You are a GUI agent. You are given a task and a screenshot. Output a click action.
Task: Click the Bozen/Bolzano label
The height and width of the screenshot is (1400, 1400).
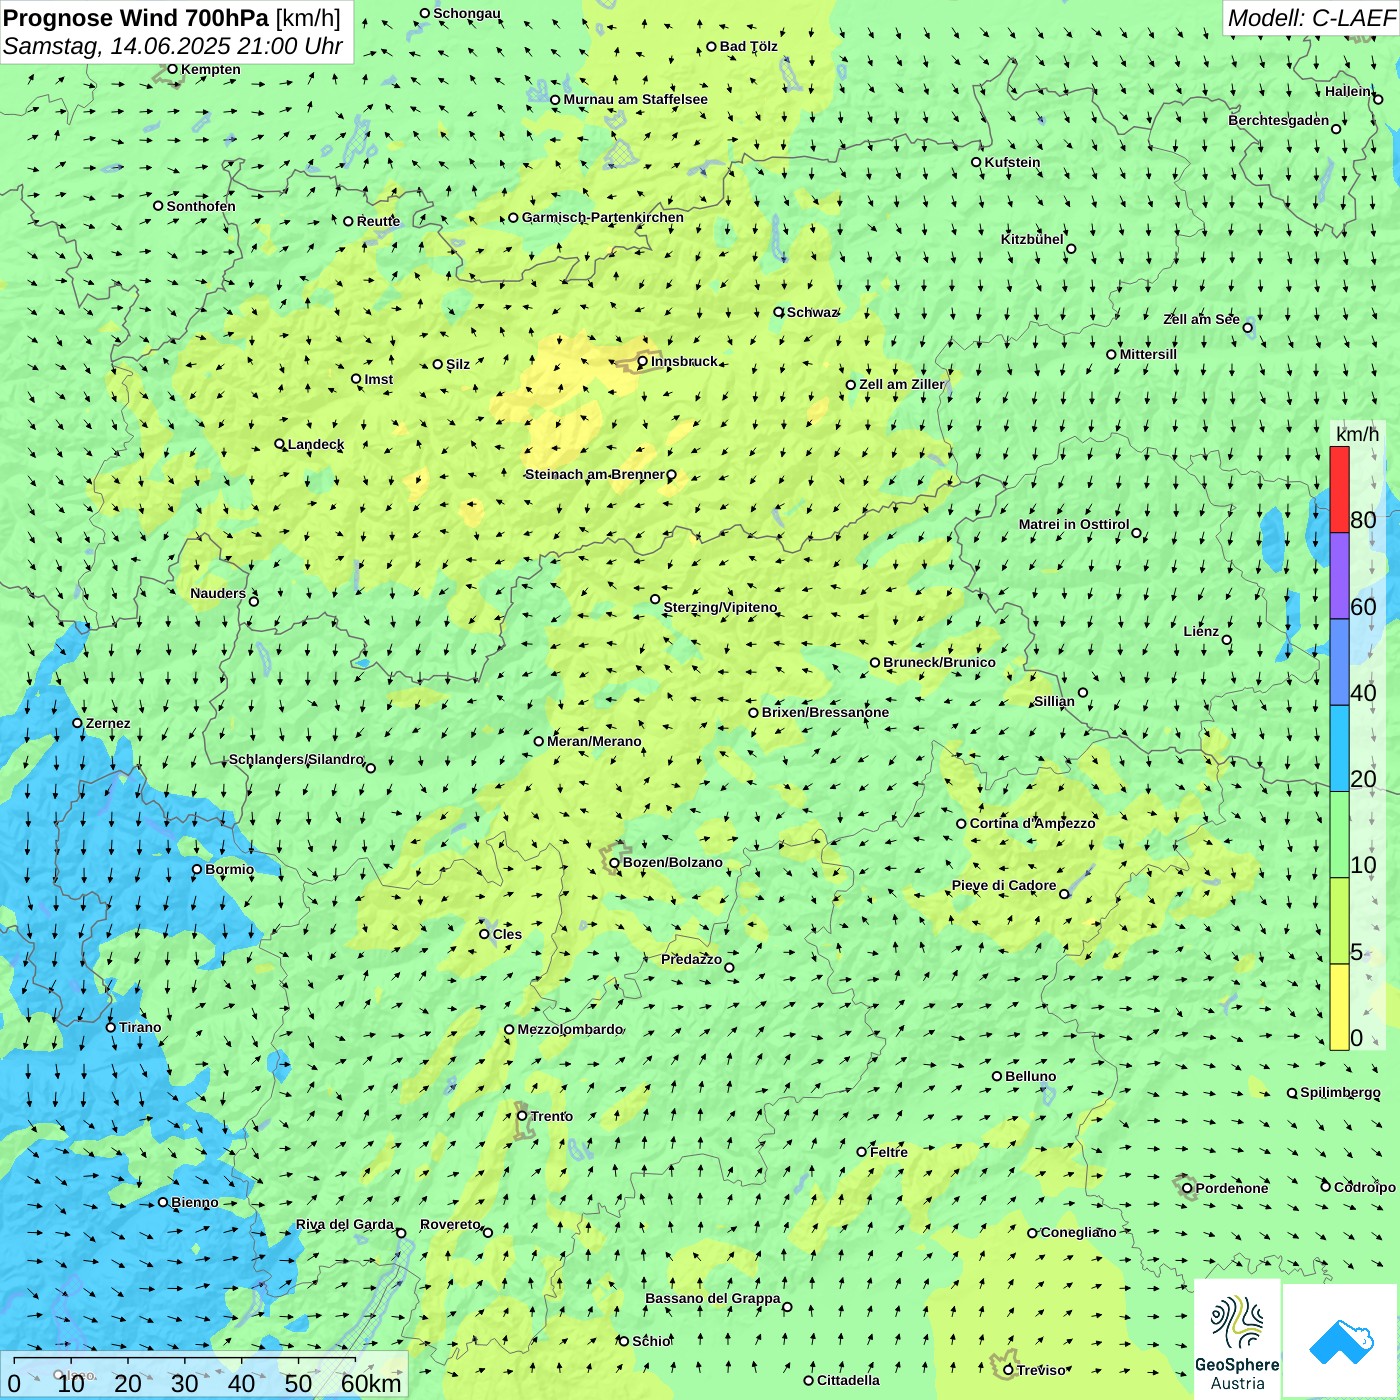click(x=672, y=862)
